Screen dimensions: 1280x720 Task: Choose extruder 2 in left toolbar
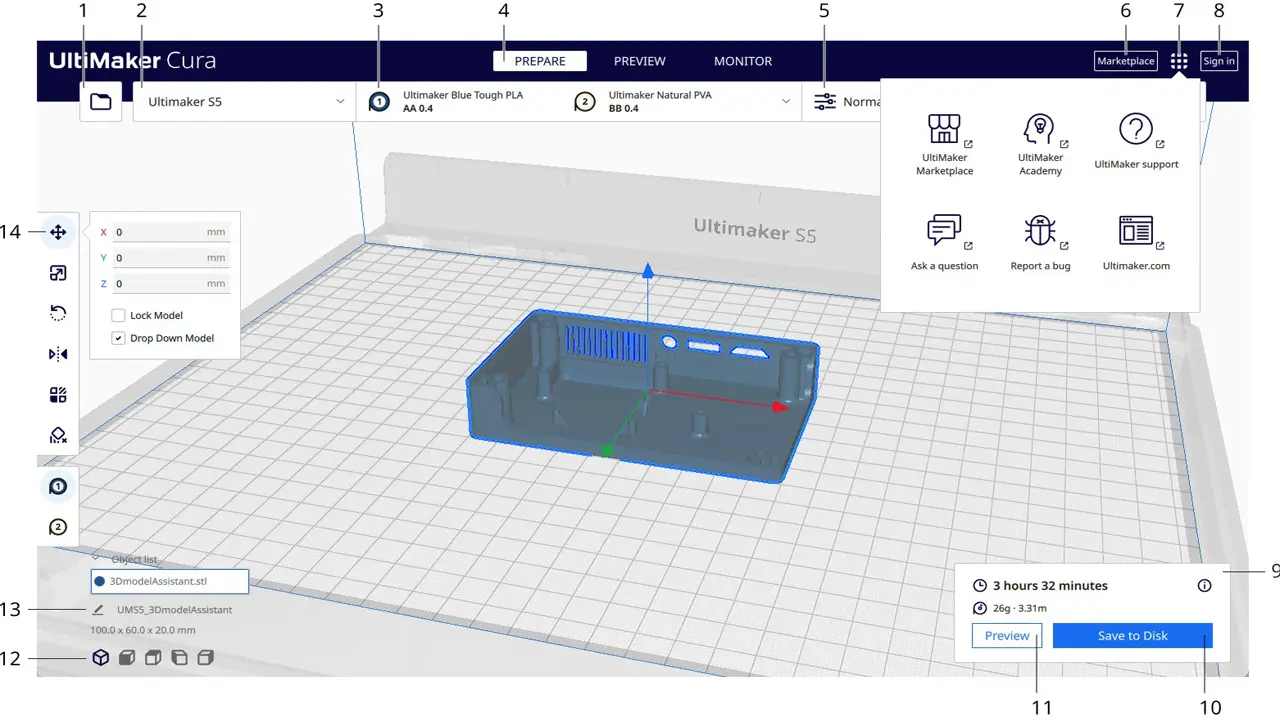[x=58, y=526]
